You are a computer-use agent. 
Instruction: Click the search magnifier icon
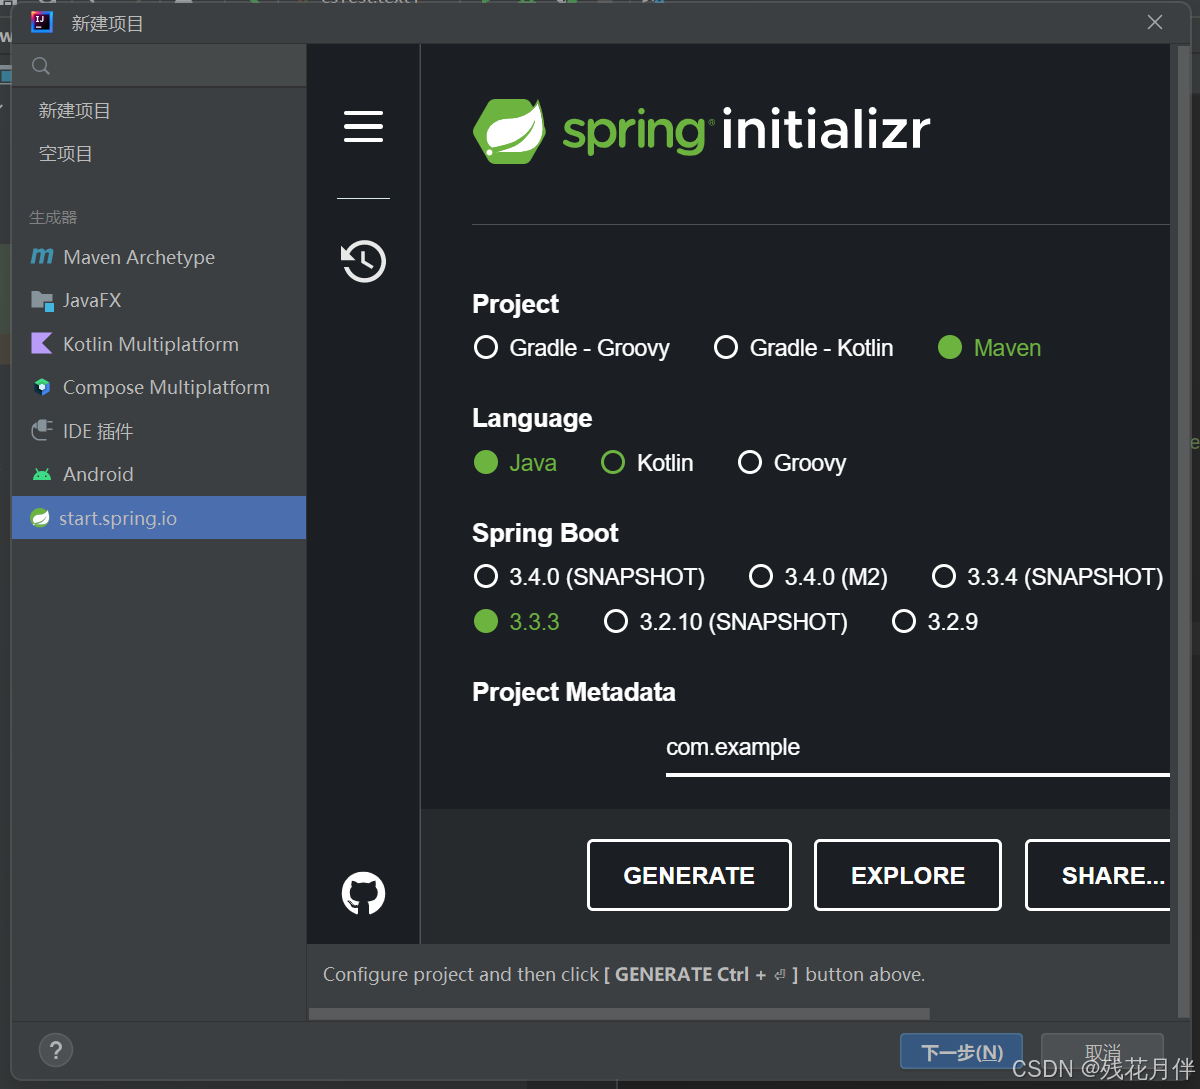point(41,66)
